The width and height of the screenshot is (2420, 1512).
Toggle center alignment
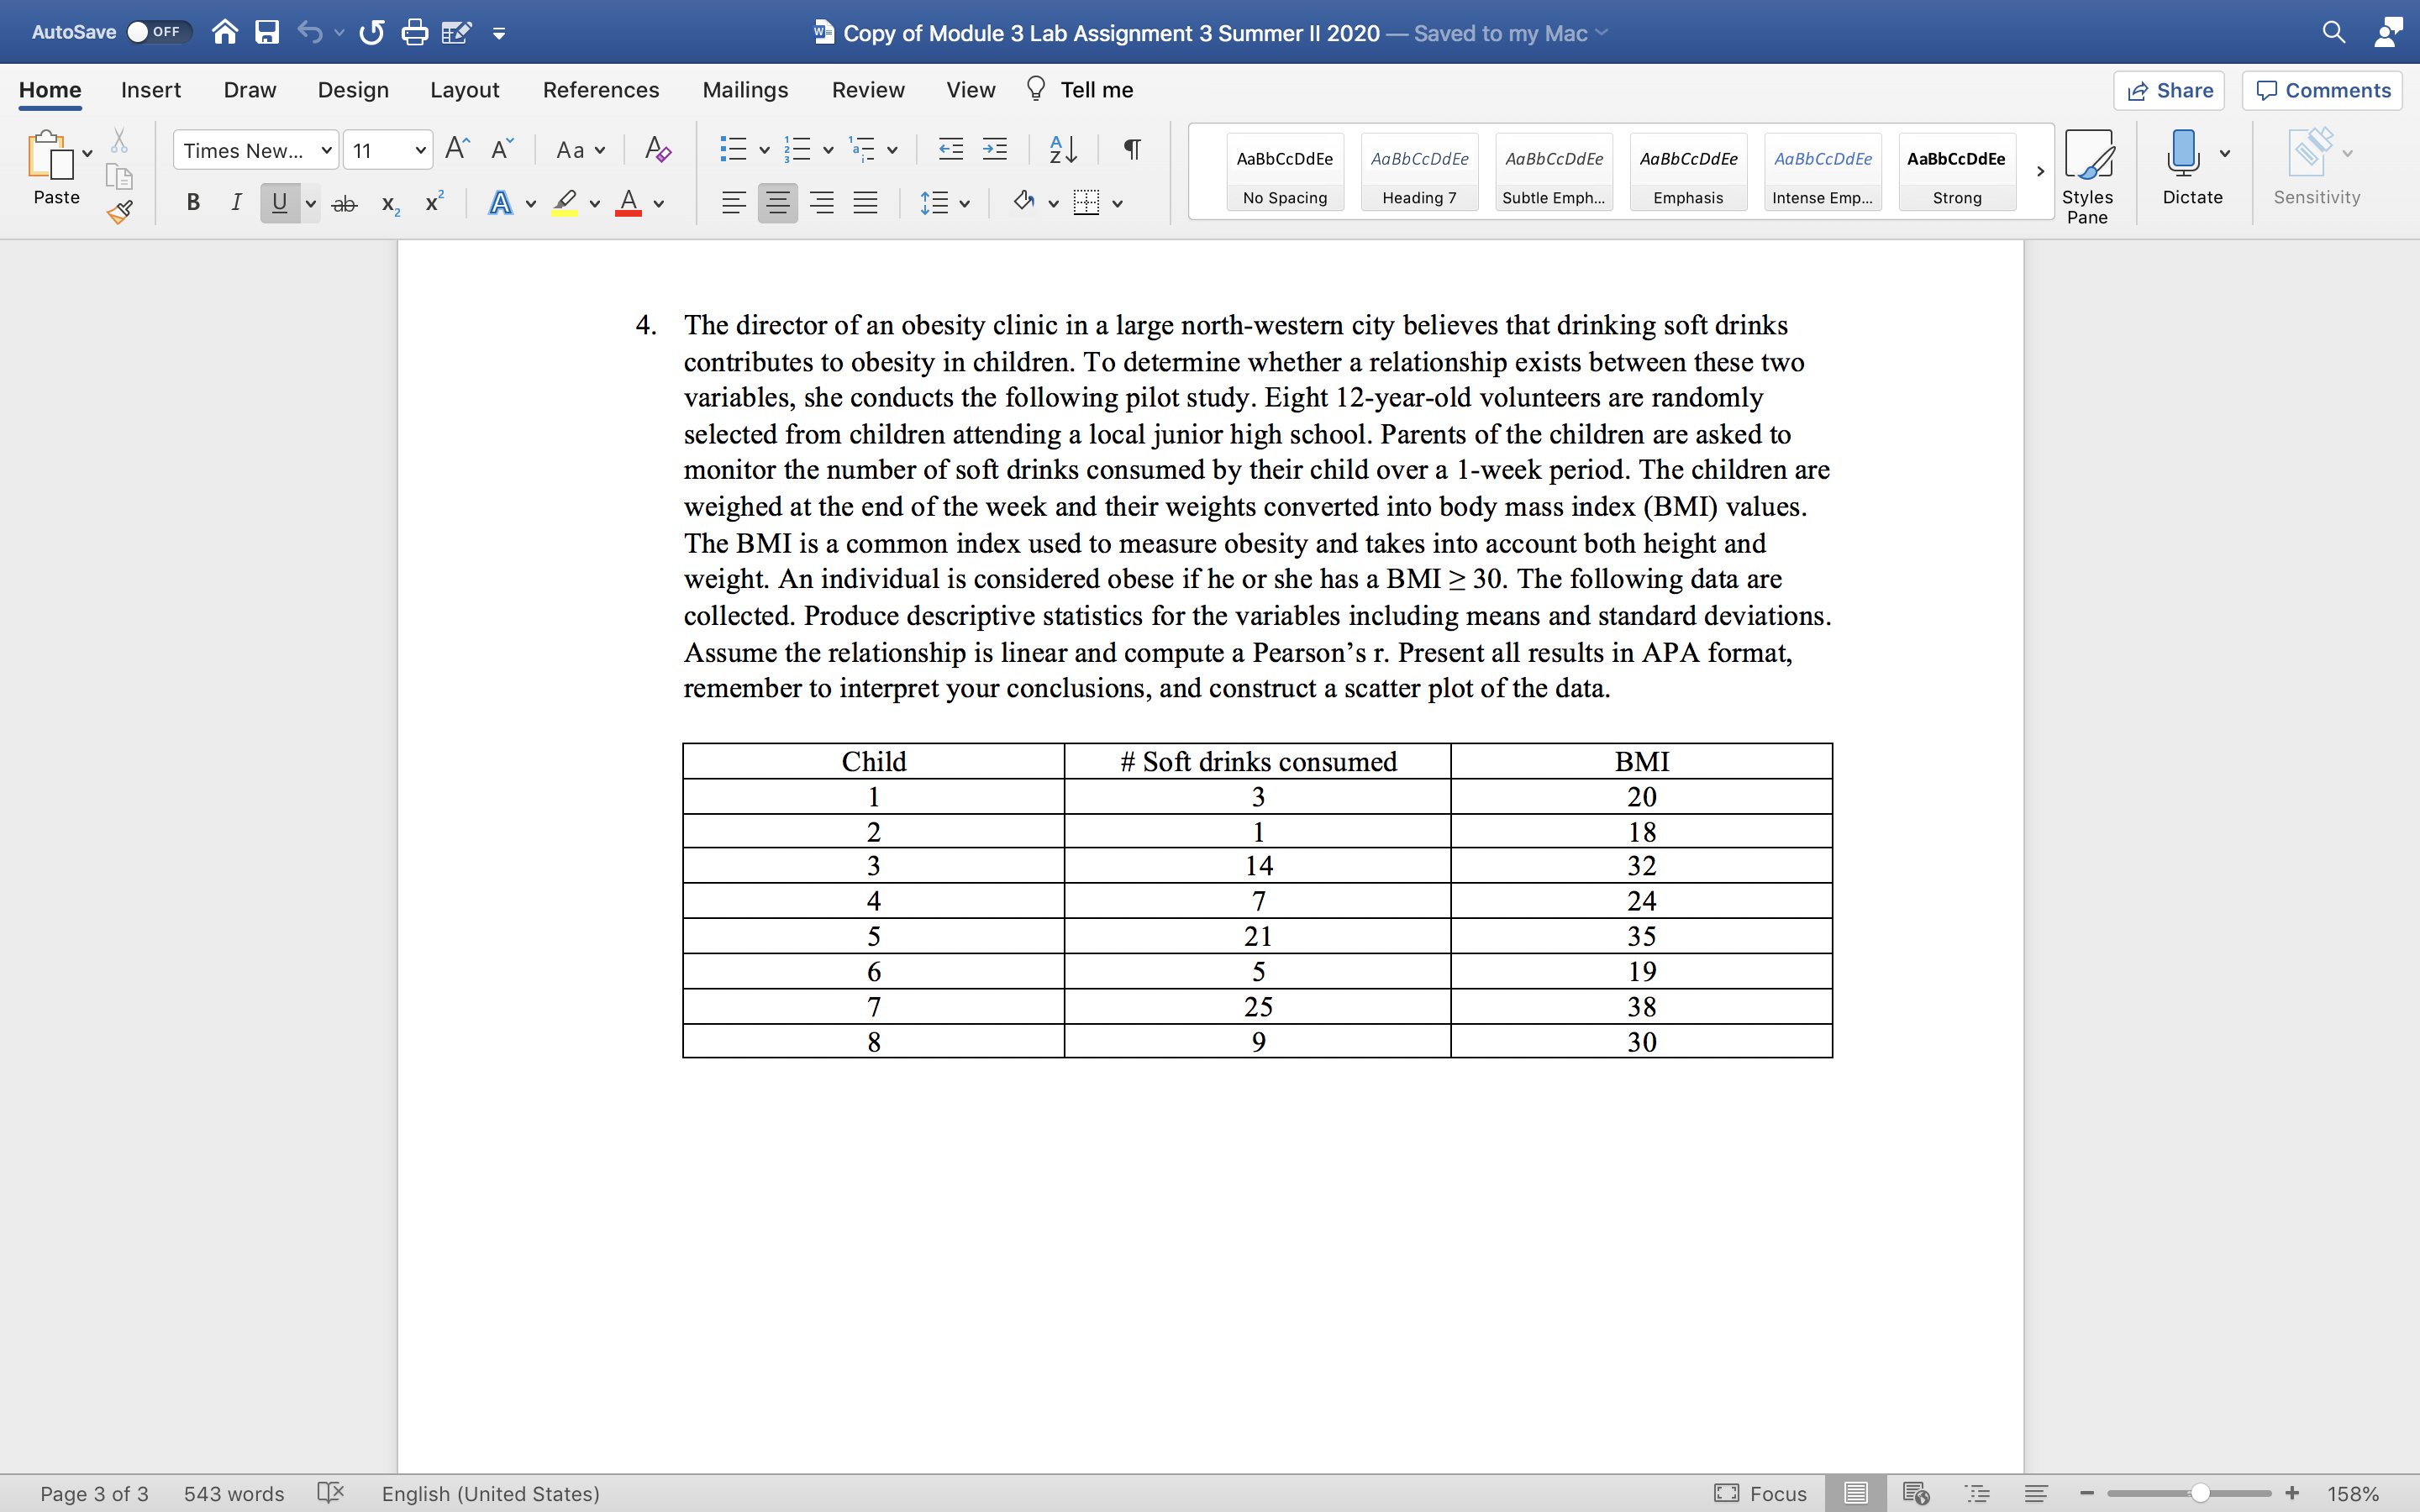pyautogui.click(x=777, y=203)
